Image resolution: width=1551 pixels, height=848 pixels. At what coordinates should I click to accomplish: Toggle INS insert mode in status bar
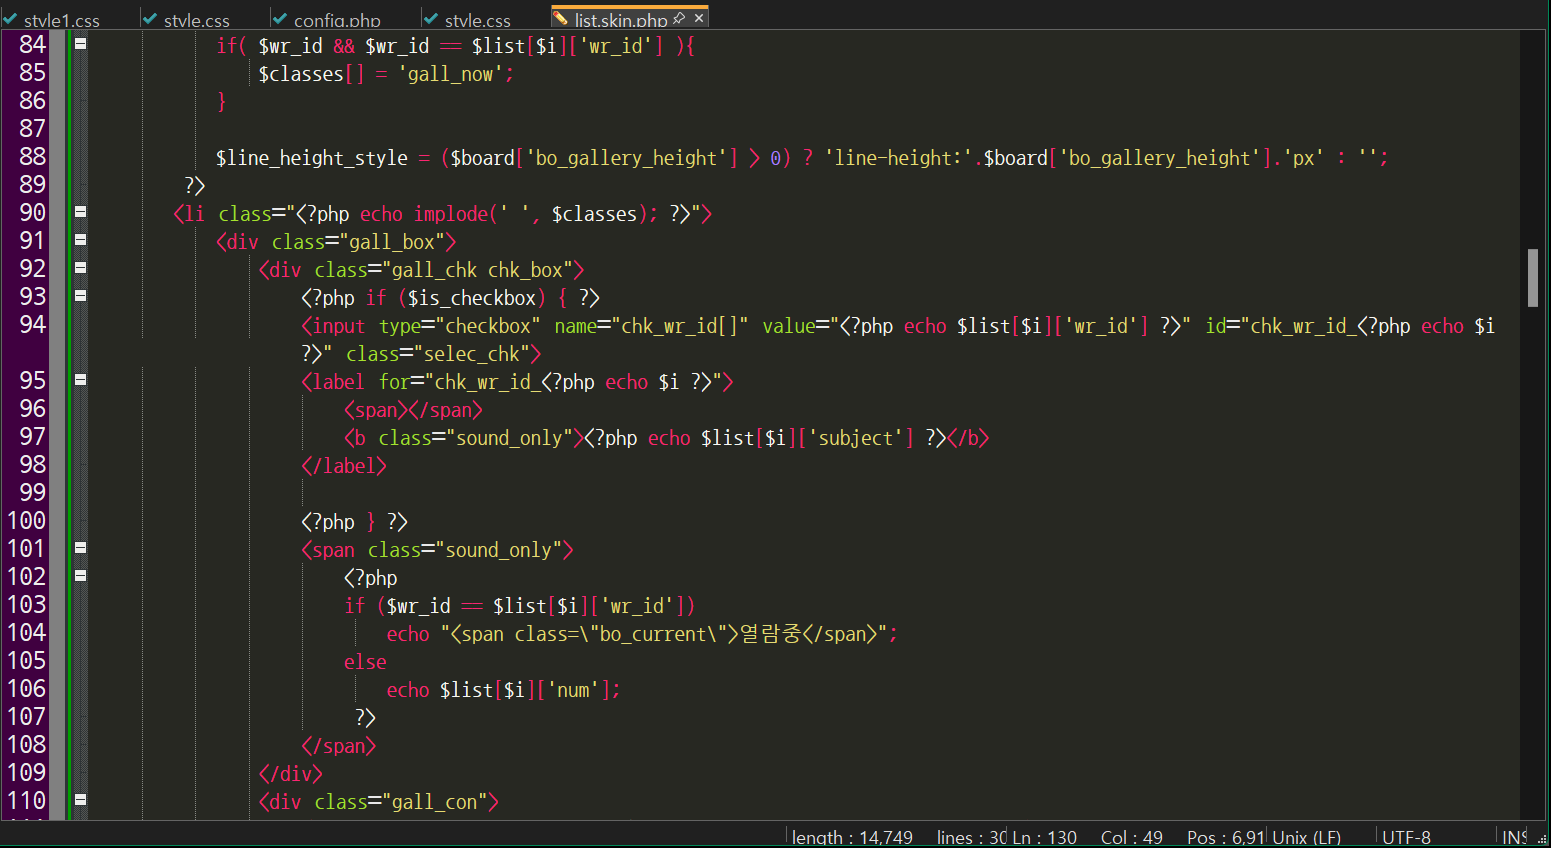coord(1513,837)
